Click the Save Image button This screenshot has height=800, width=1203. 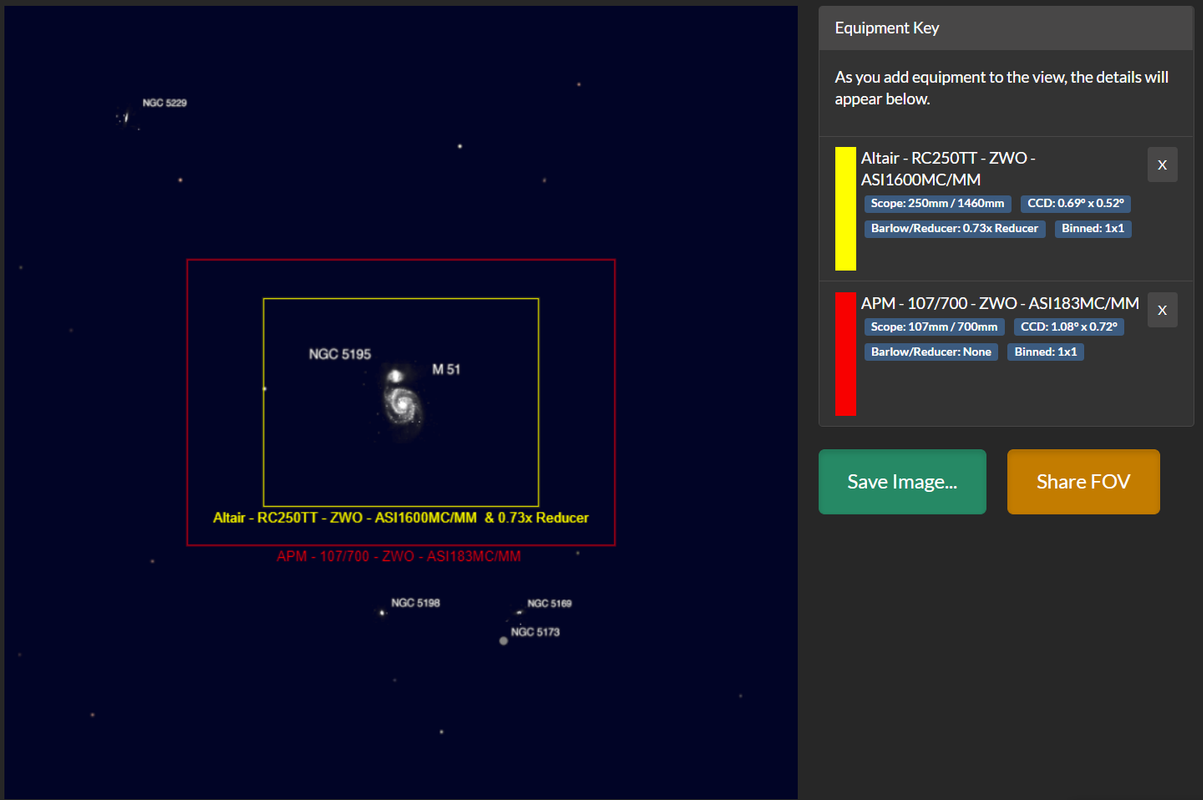coord(902,482)
